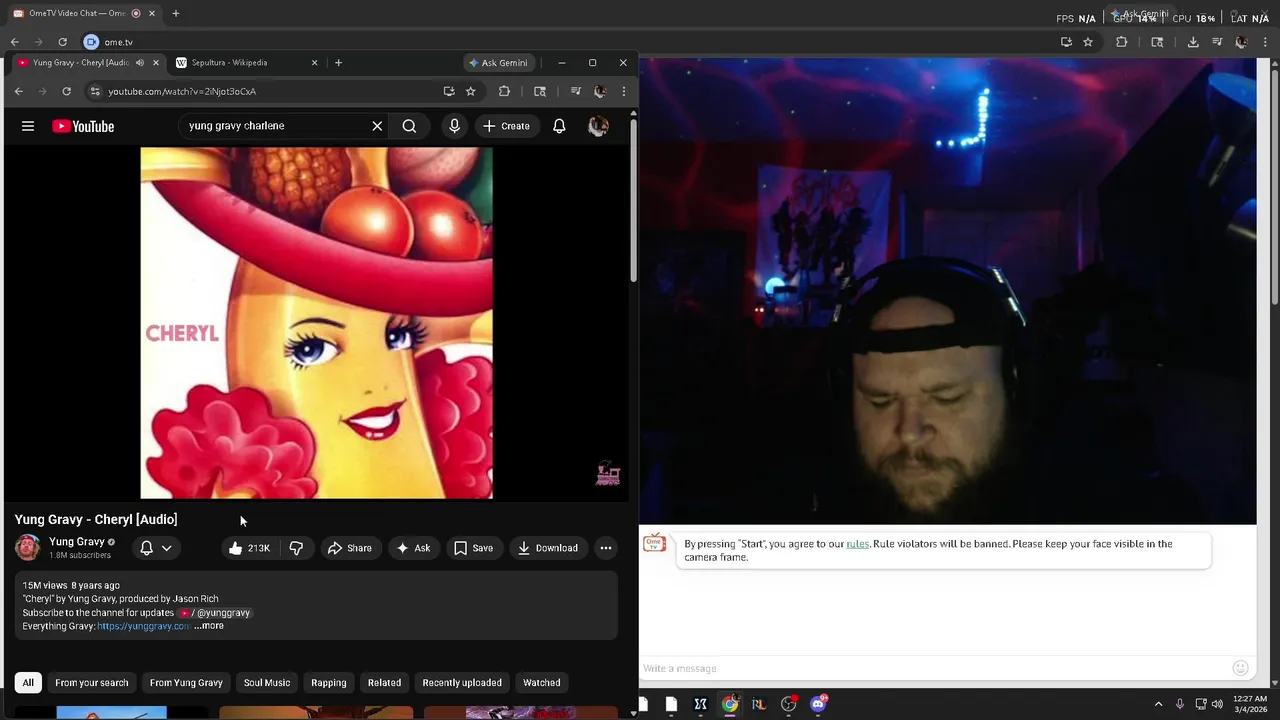The height and width of the screenshot is (720, 1280).
Task: Open taskbar volume speaker control
Action: tap(1217, 704)
